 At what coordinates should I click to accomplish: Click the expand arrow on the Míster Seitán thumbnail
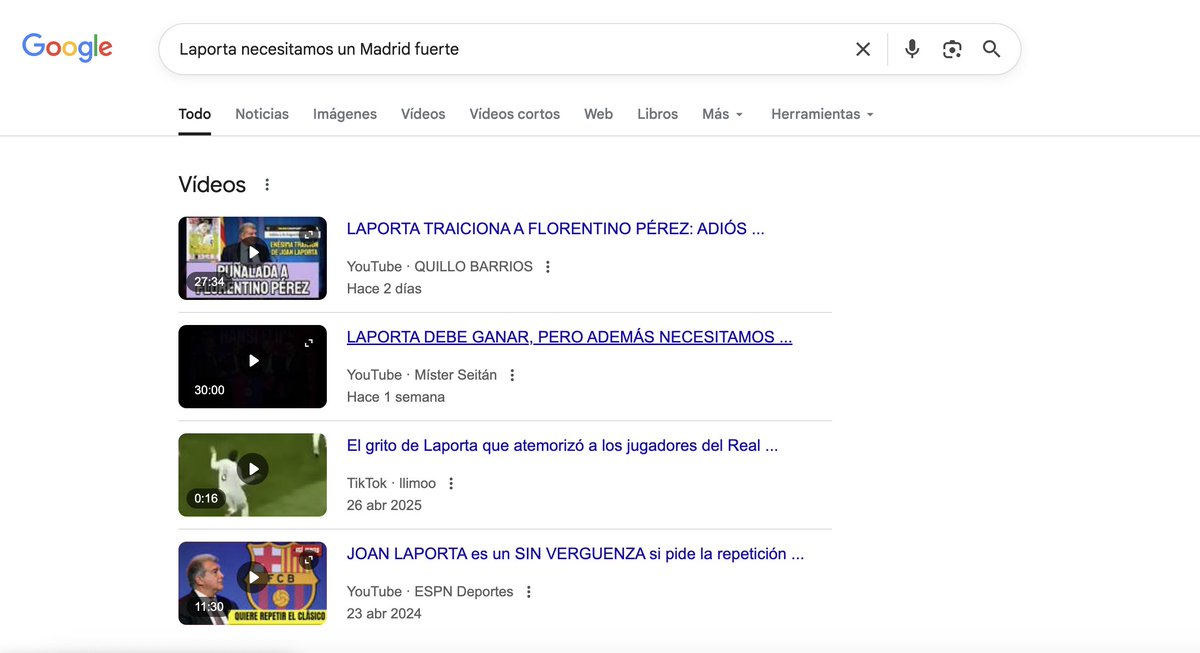(x=310, y=341)
